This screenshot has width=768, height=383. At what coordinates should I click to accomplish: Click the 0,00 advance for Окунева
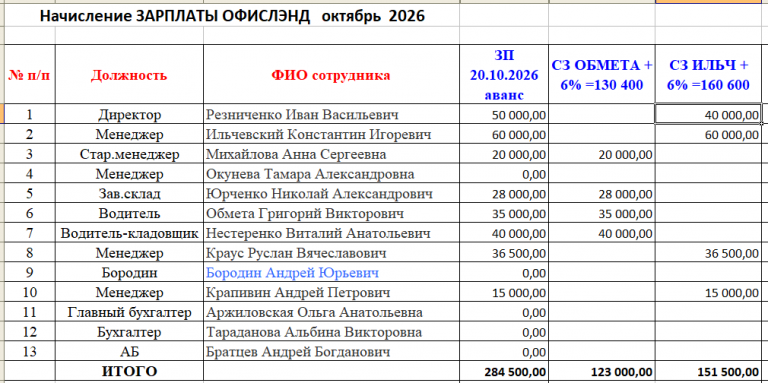point(504,174)
